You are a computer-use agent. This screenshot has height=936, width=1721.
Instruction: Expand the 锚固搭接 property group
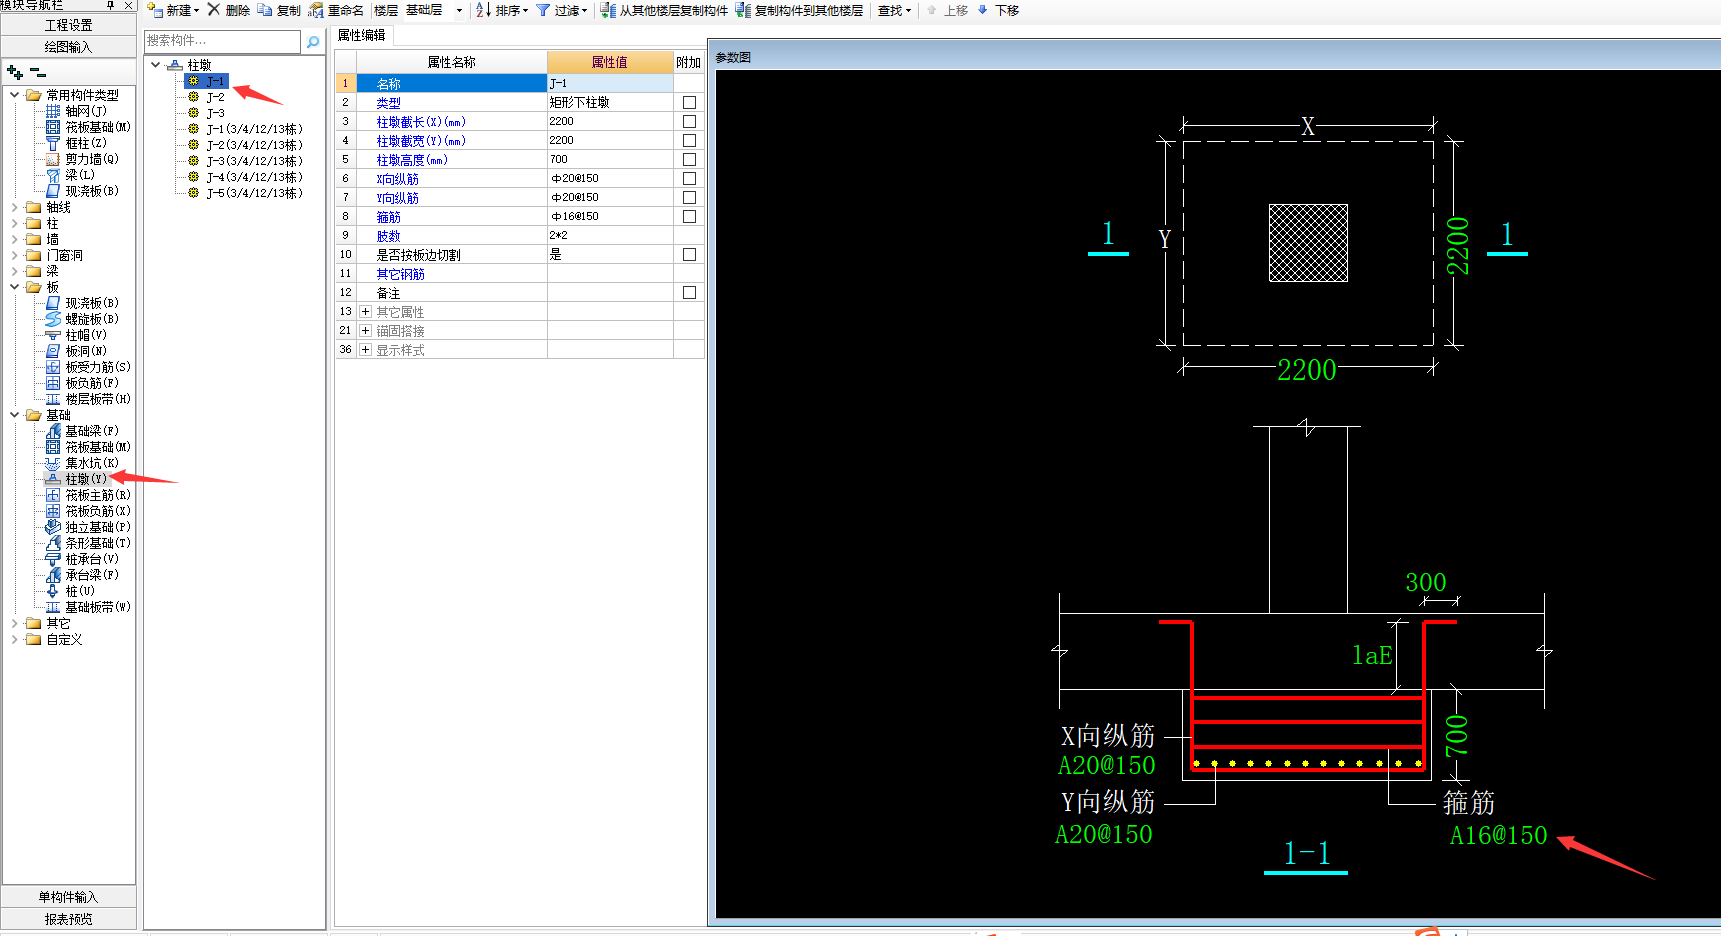[365, 330]
